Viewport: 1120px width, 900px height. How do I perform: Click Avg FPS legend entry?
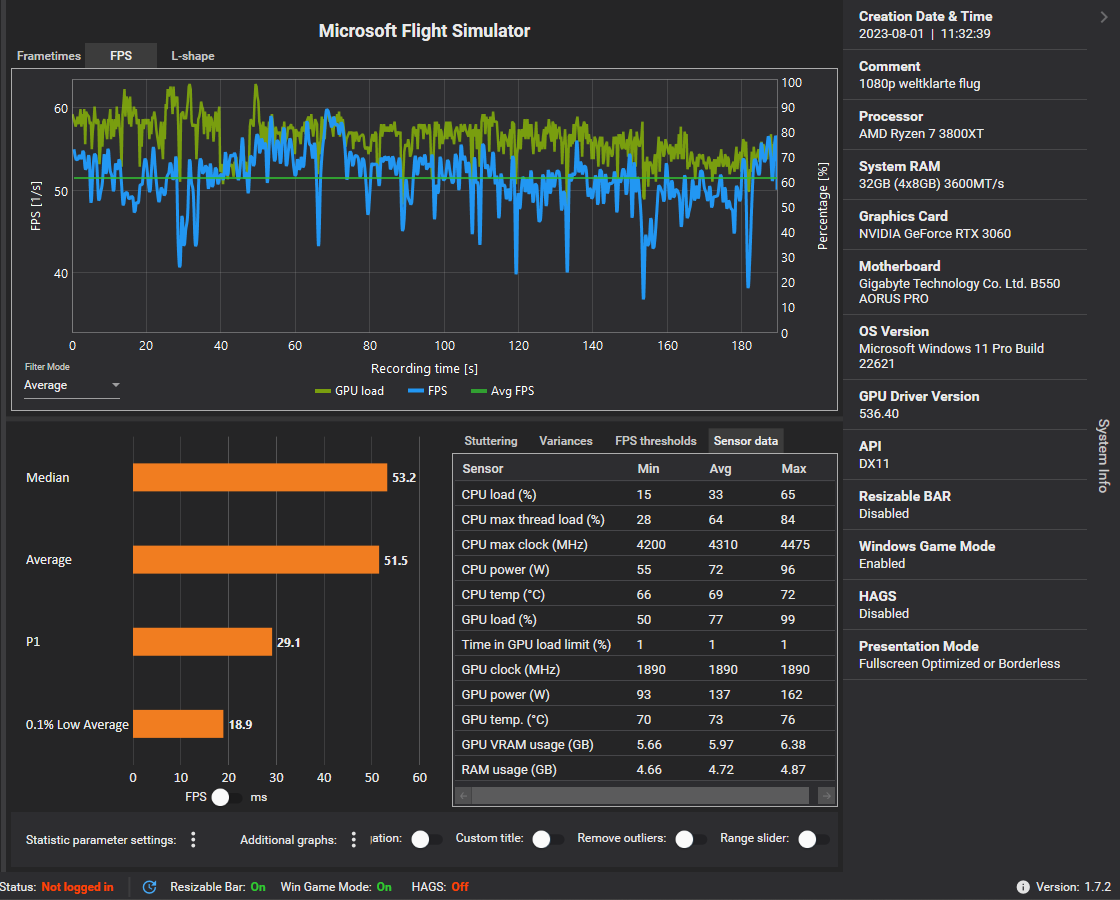click(502, 391)
